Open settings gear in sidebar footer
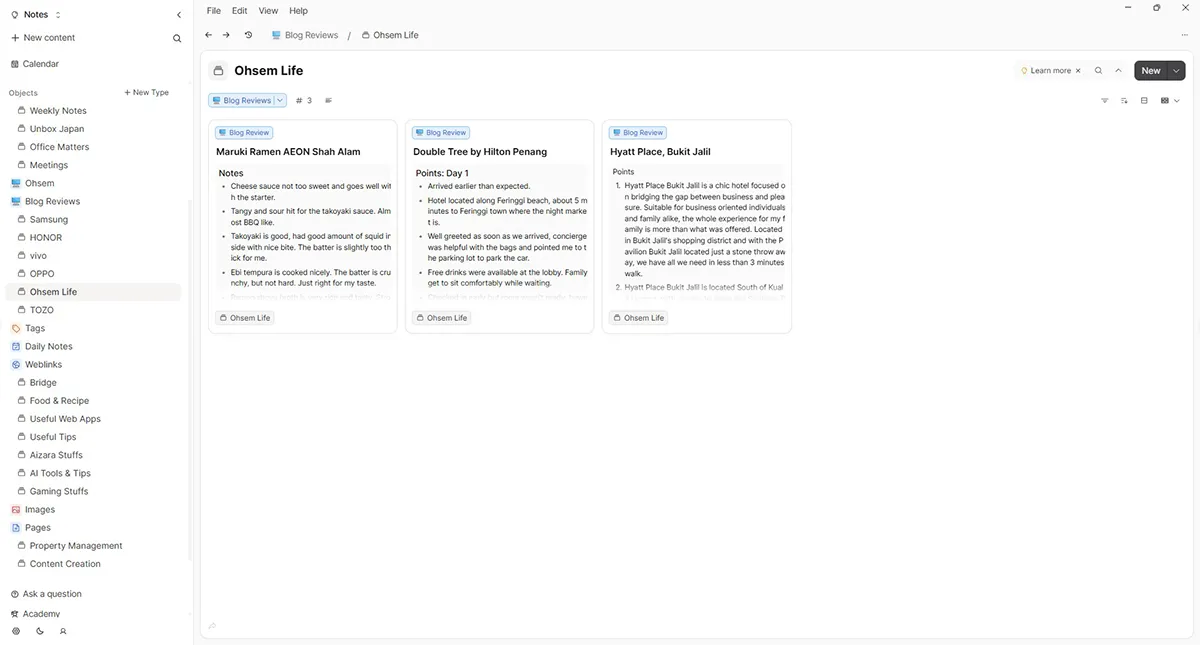 coord(15,632)
